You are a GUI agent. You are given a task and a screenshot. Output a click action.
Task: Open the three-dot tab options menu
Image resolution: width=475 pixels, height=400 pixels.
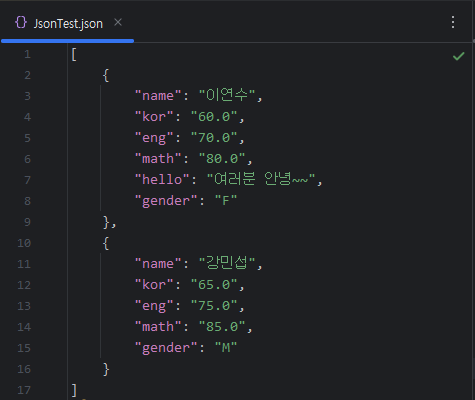coord(453,22)
